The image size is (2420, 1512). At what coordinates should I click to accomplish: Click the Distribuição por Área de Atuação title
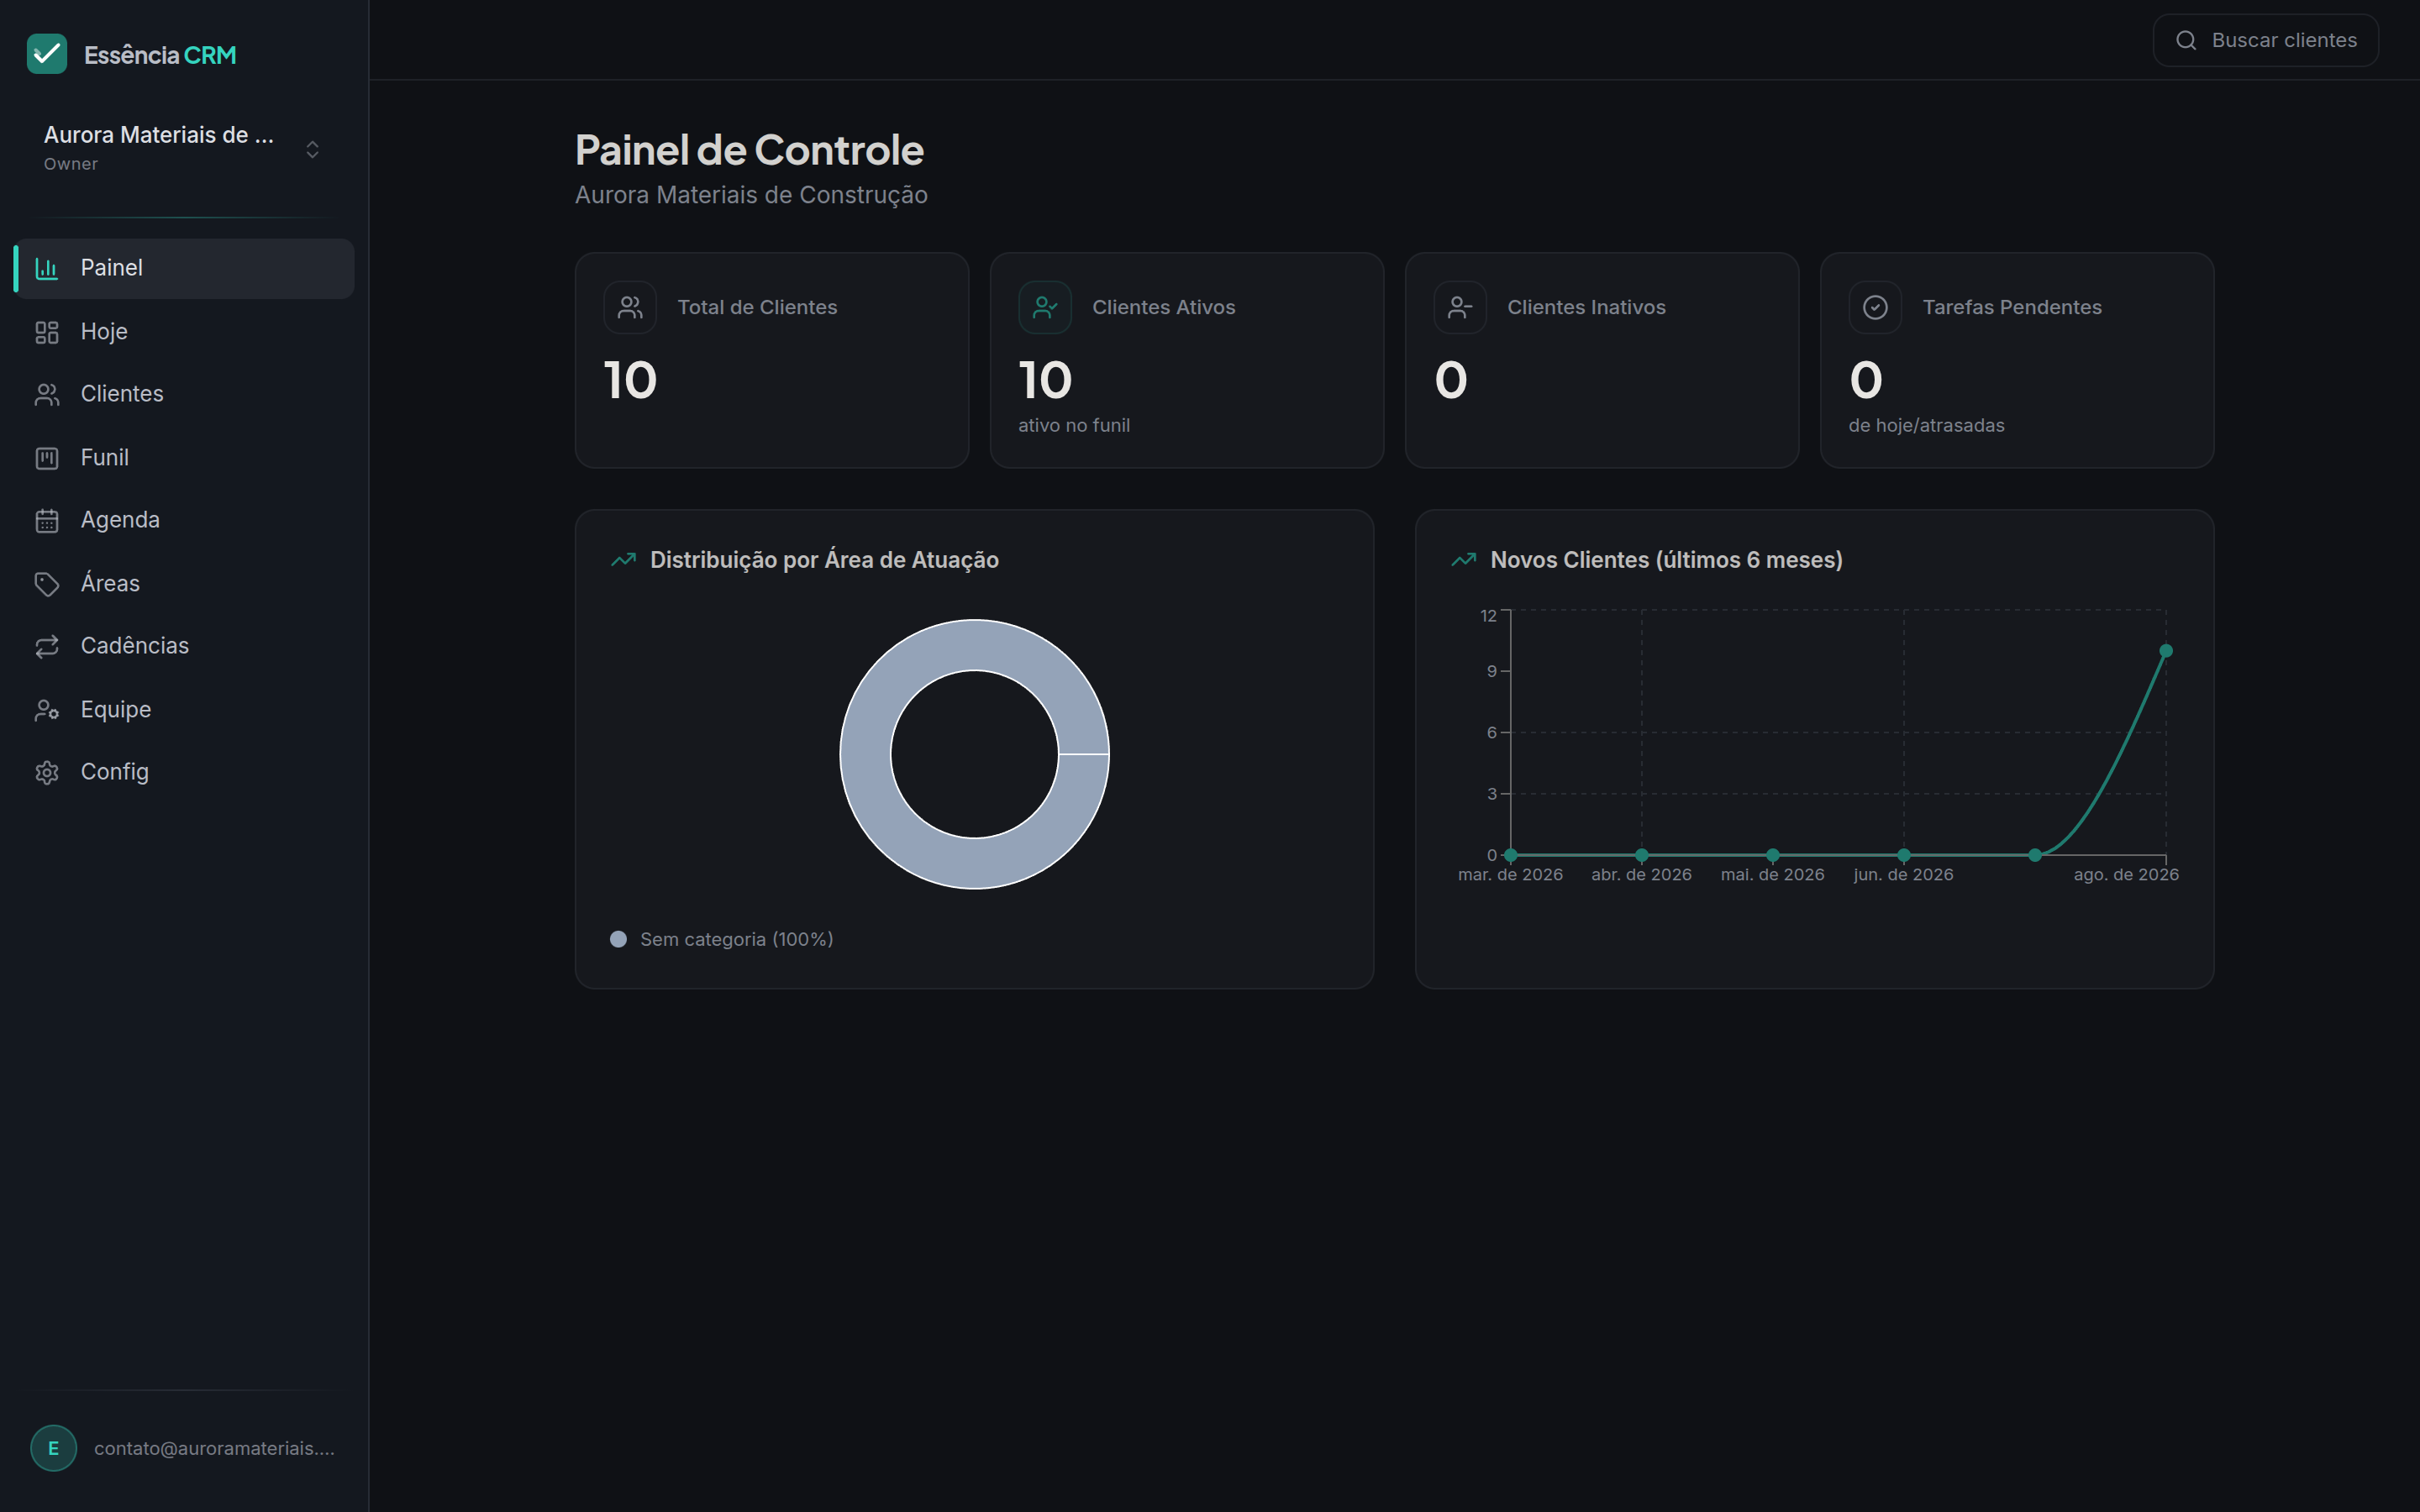(x=824, y=560)
